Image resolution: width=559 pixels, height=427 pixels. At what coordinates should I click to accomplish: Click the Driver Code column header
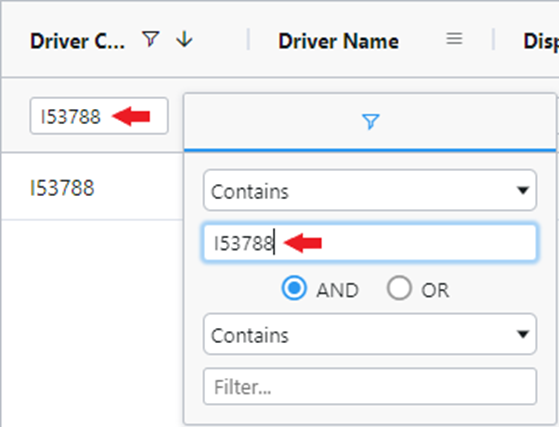pos(77,41)
